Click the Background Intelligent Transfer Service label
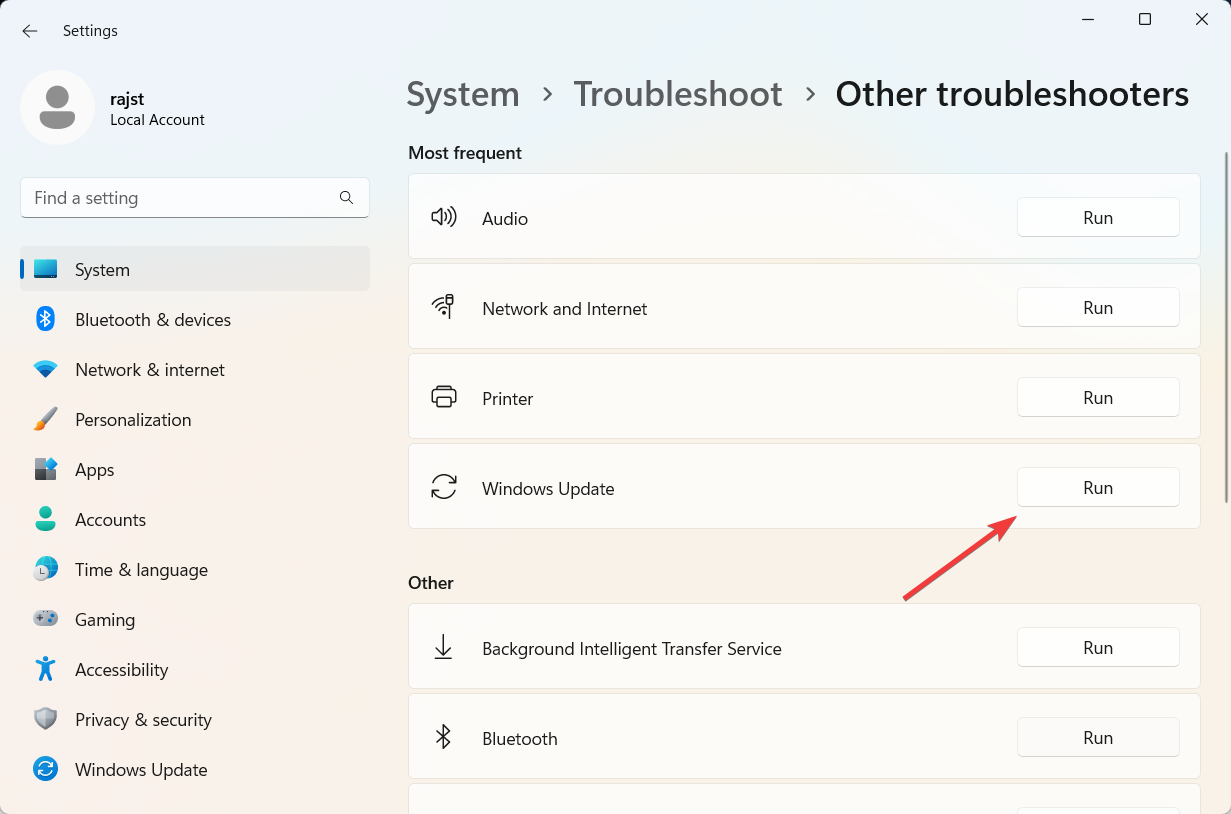 tap(632, 648)
